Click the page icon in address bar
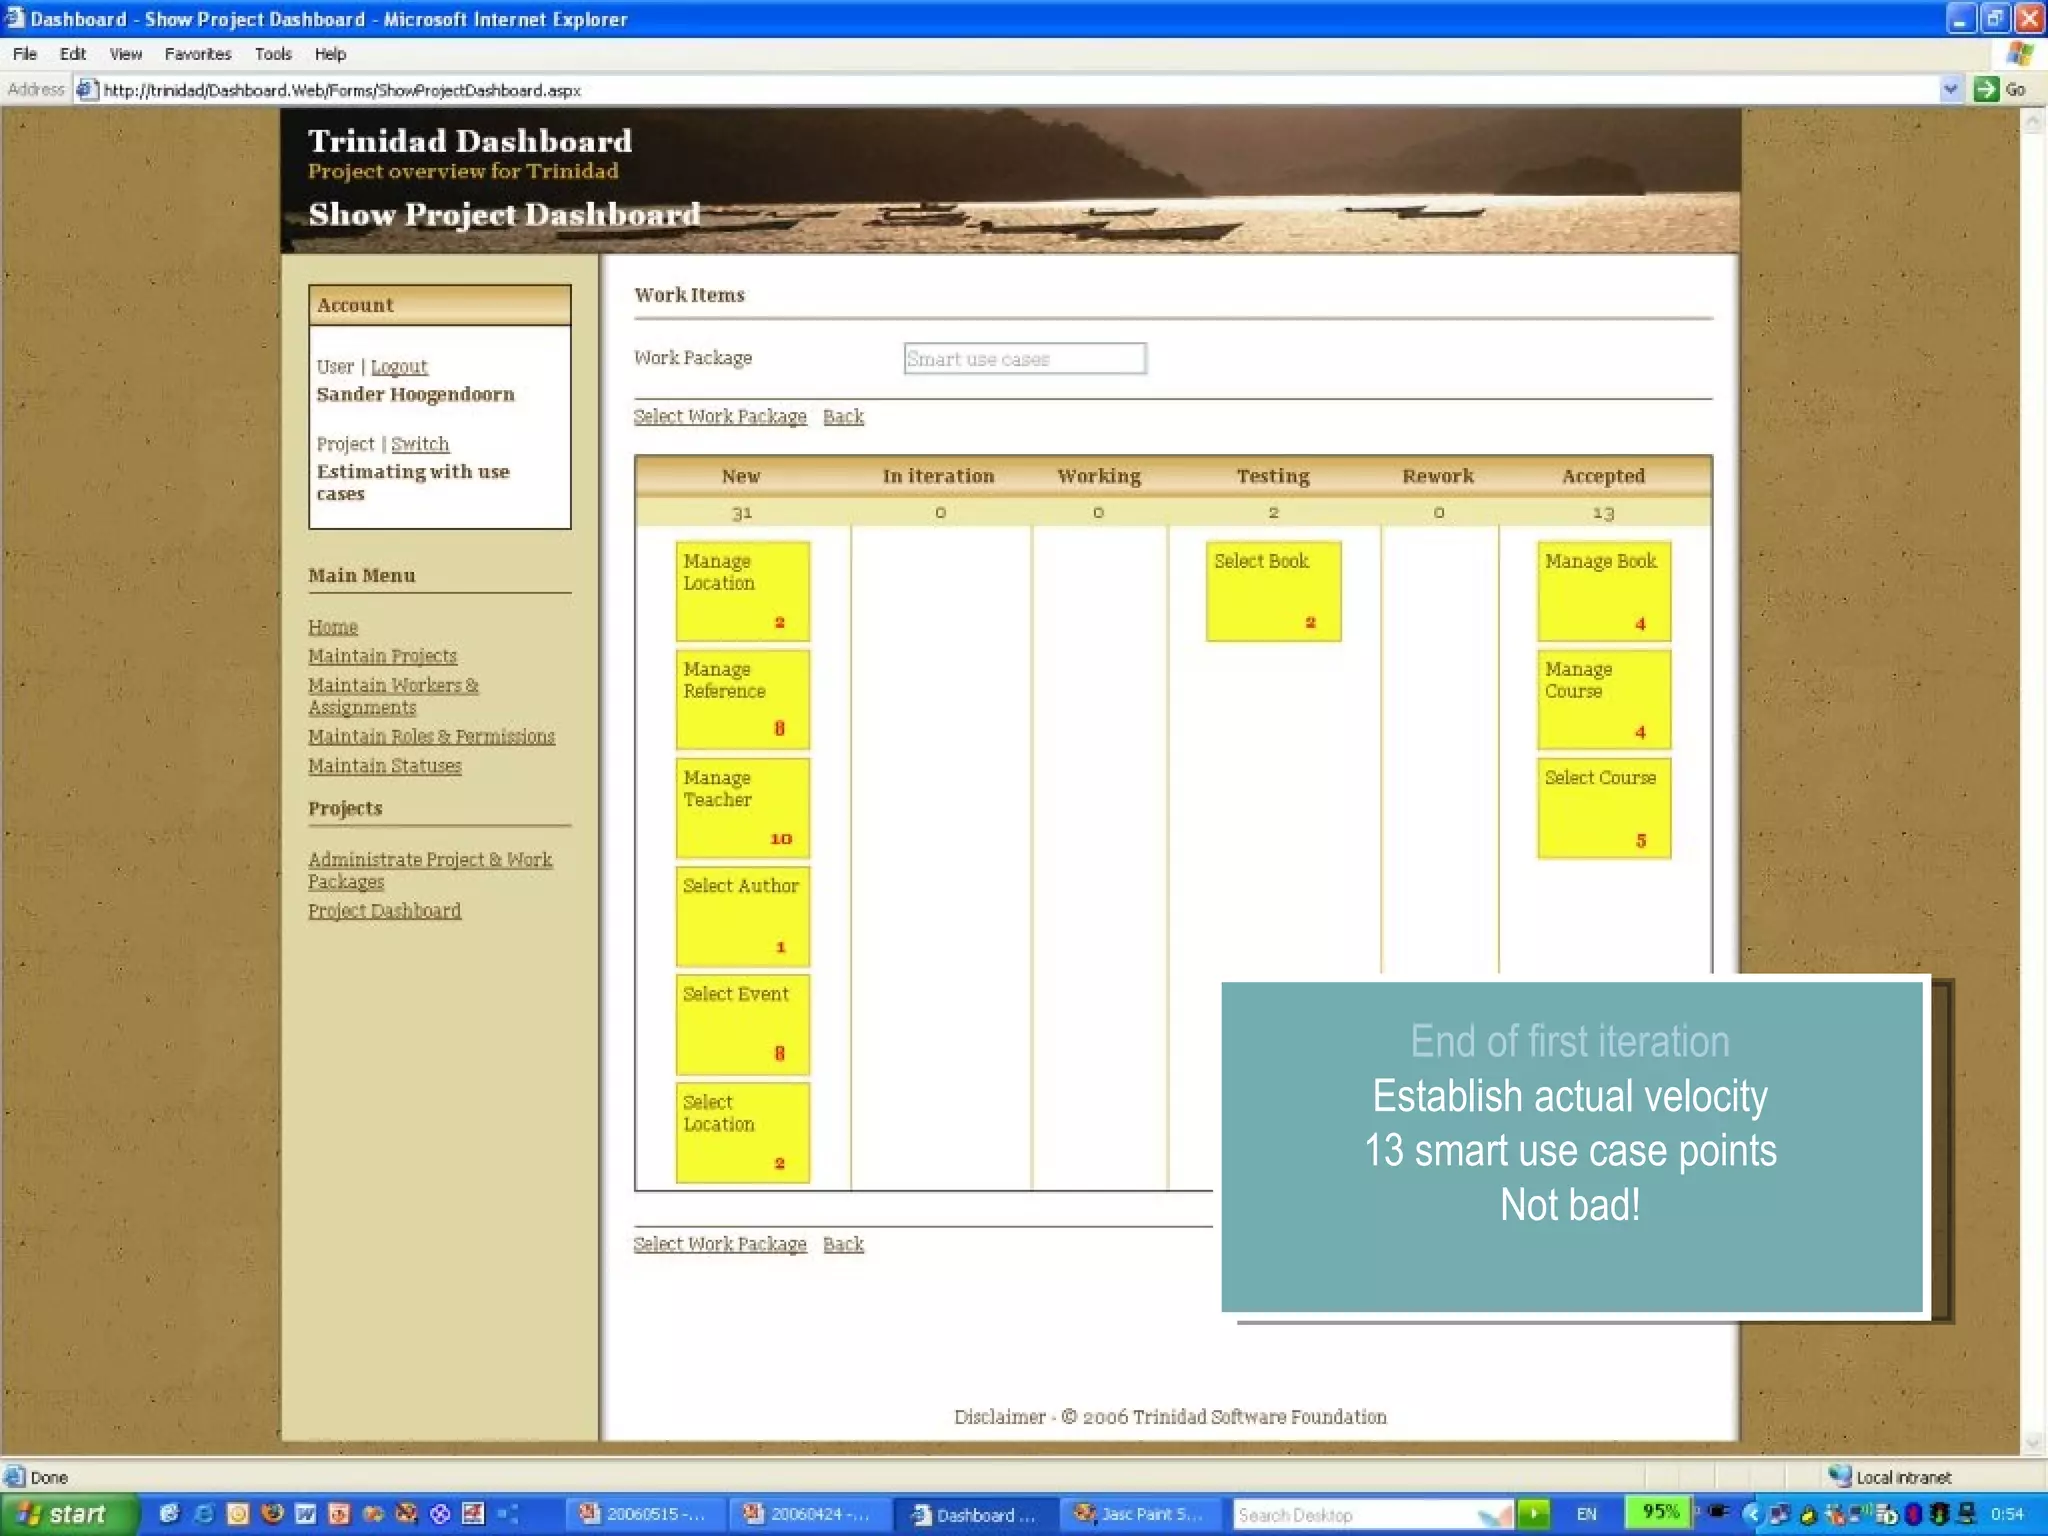 pos(87,90)
